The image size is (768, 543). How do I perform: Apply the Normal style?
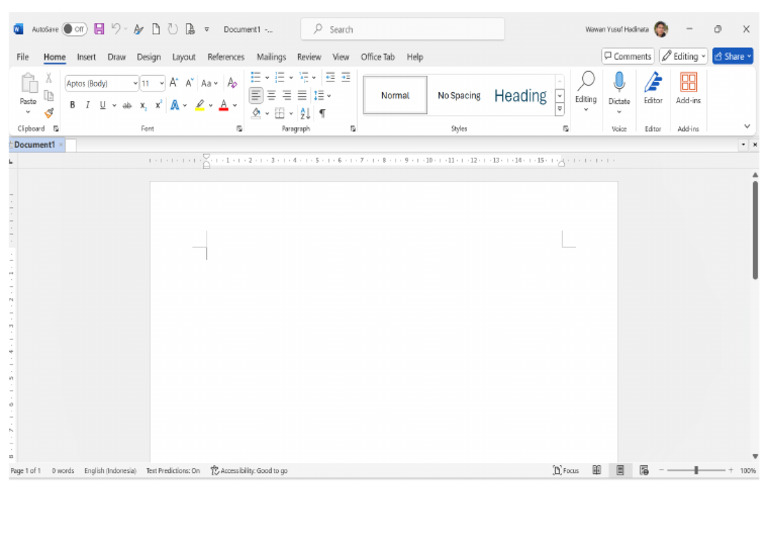coord(395,95)
